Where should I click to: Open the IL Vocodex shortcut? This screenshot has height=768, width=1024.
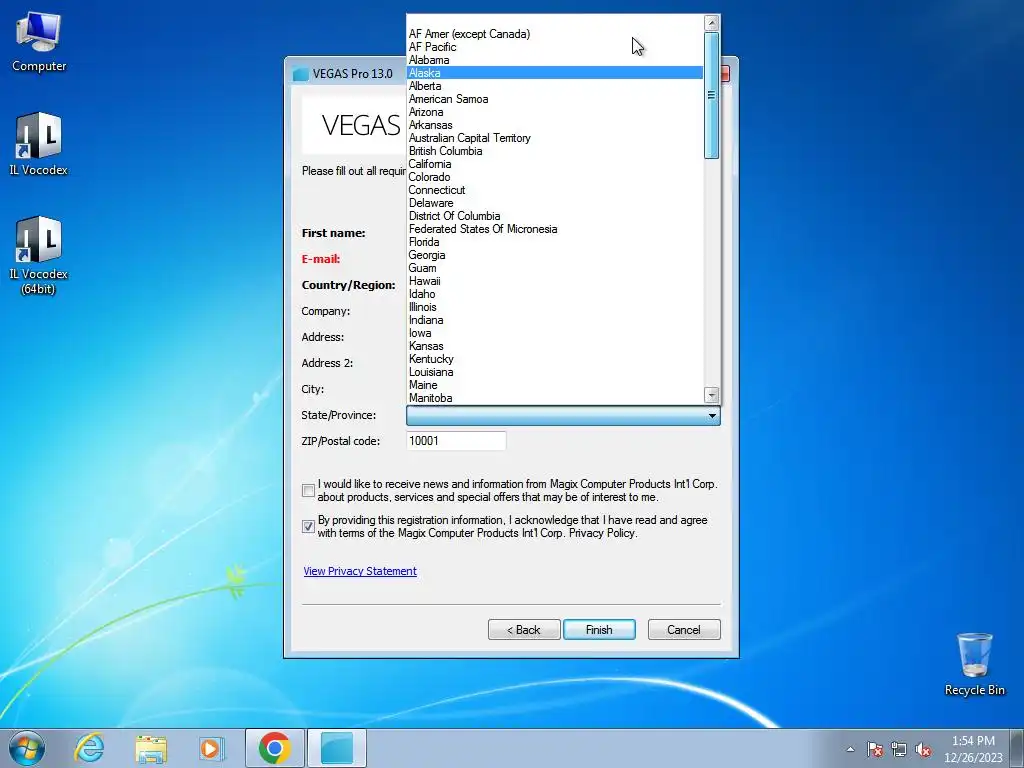39,144
